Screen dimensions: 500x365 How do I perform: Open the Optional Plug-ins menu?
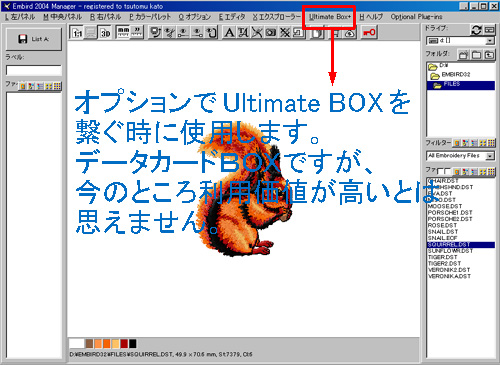(x=417, y=17)
